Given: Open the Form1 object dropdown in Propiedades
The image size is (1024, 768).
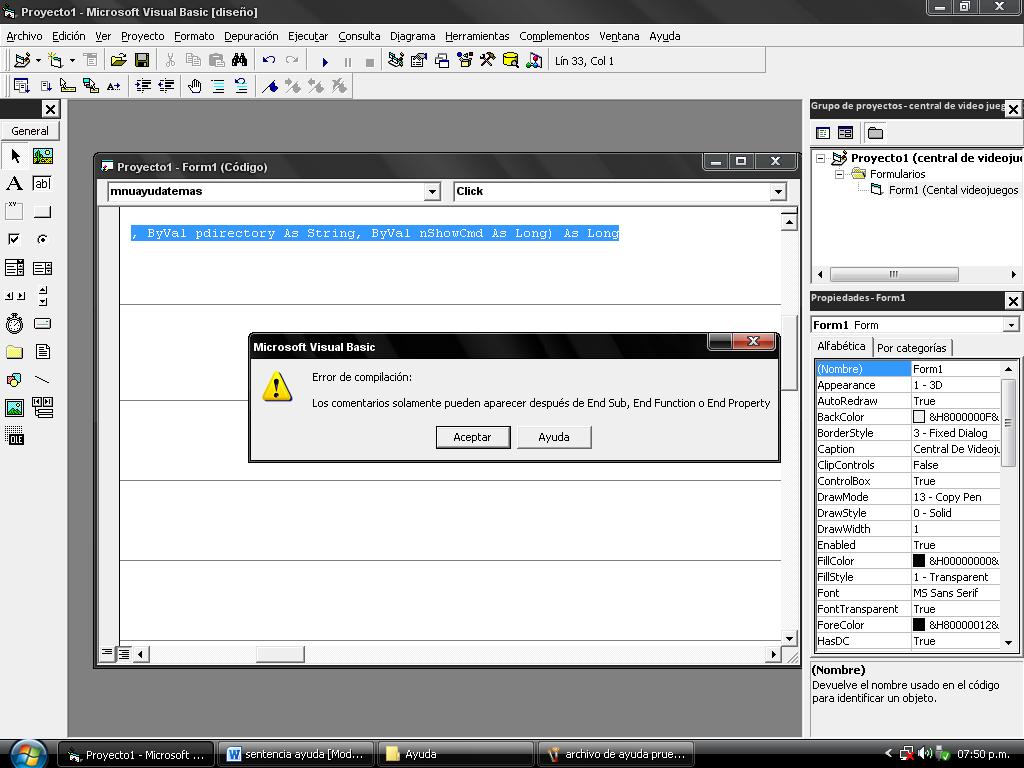Looking at the screenshot, I should coord(1011,325).
